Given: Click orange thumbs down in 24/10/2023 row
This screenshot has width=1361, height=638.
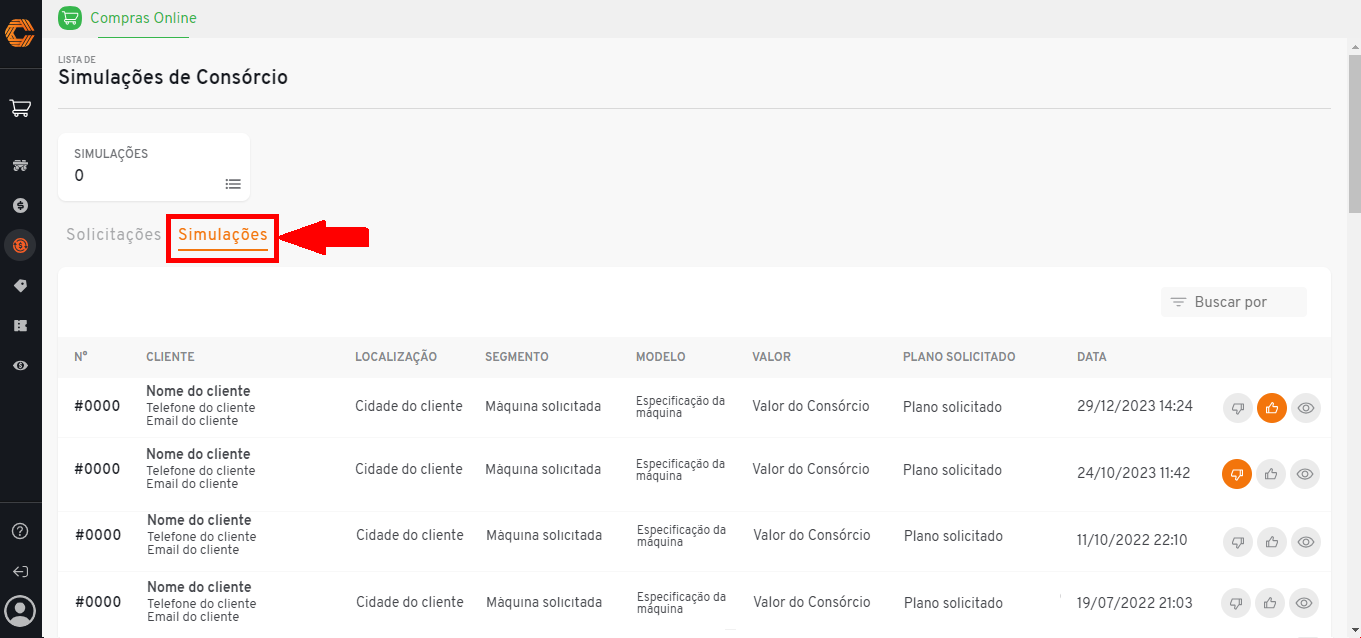Looking at the screenshot, I should pyautogui.click(x=1237, y=474).
